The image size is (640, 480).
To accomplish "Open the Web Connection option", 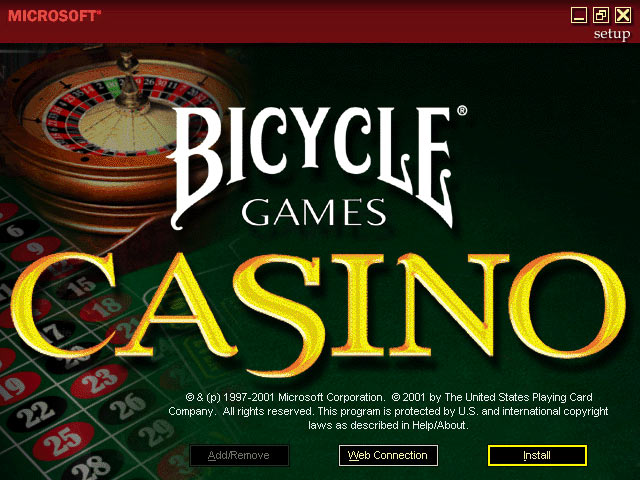I will [x=388, y=455].
